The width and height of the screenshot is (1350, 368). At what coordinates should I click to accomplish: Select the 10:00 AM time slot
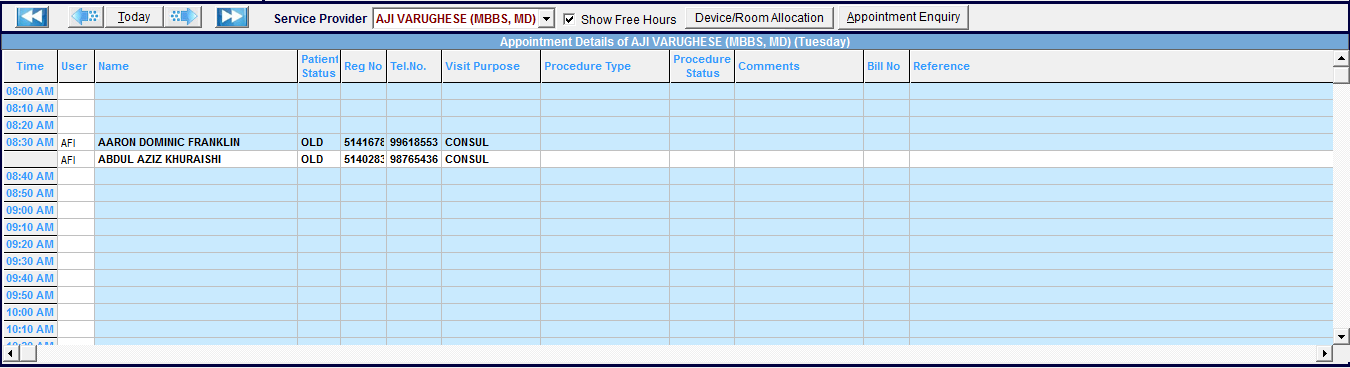tap(30, 312)
